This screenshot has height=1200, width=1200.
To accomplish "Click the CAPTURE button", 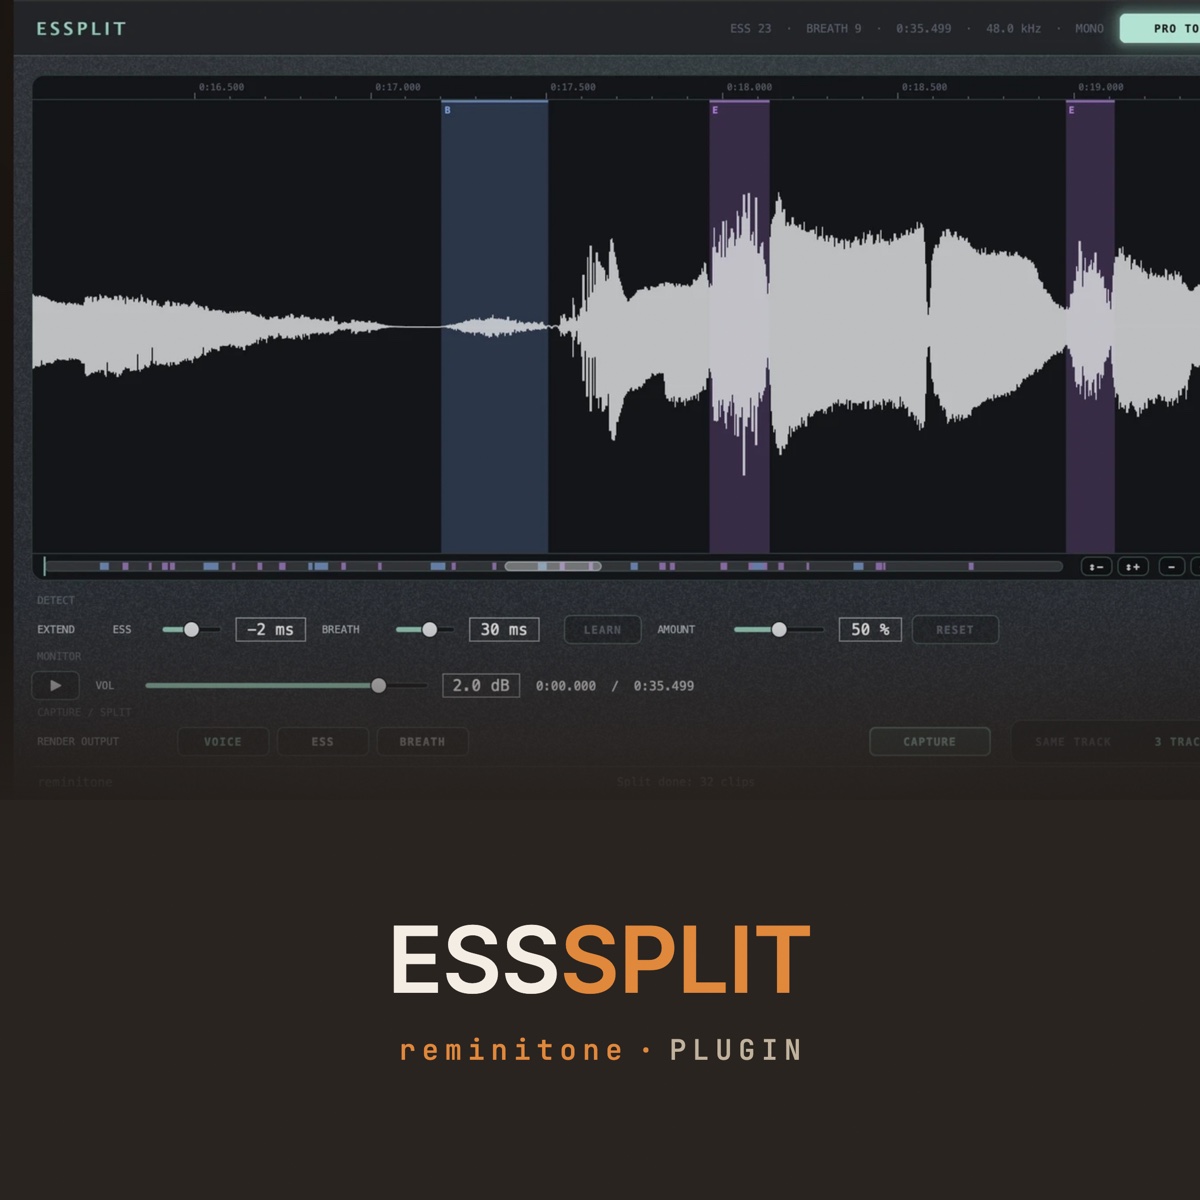I will click(x=930, y=742).
